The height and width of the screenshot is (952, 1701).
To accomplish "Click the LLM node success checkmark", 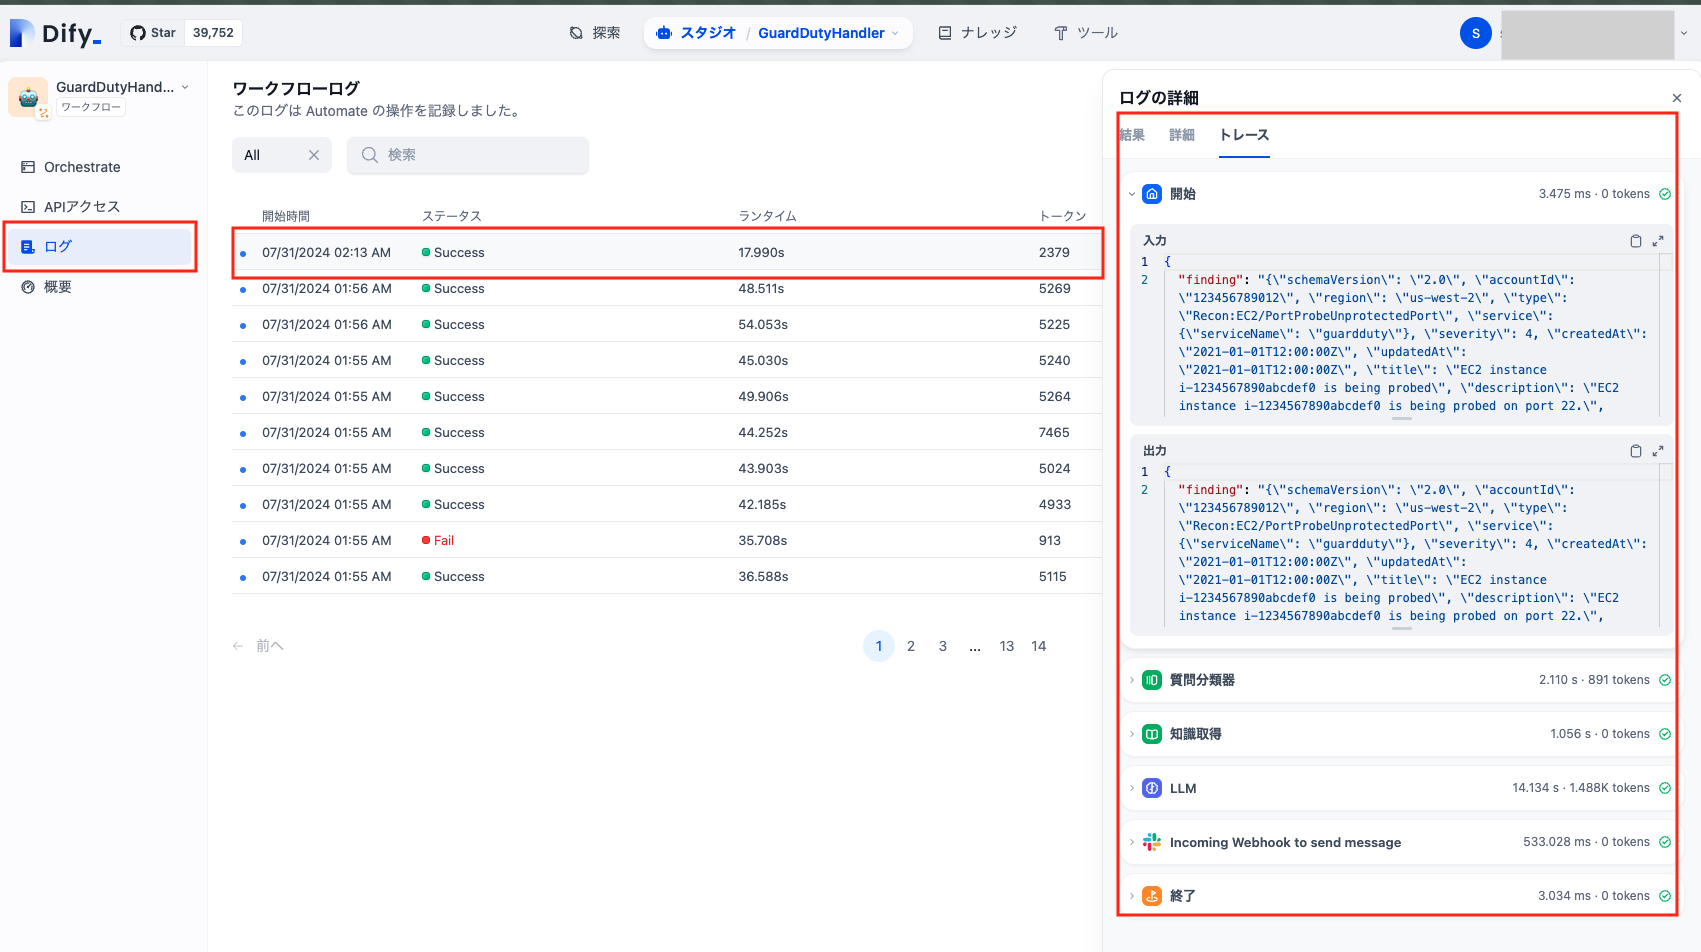I will 1665,788.
